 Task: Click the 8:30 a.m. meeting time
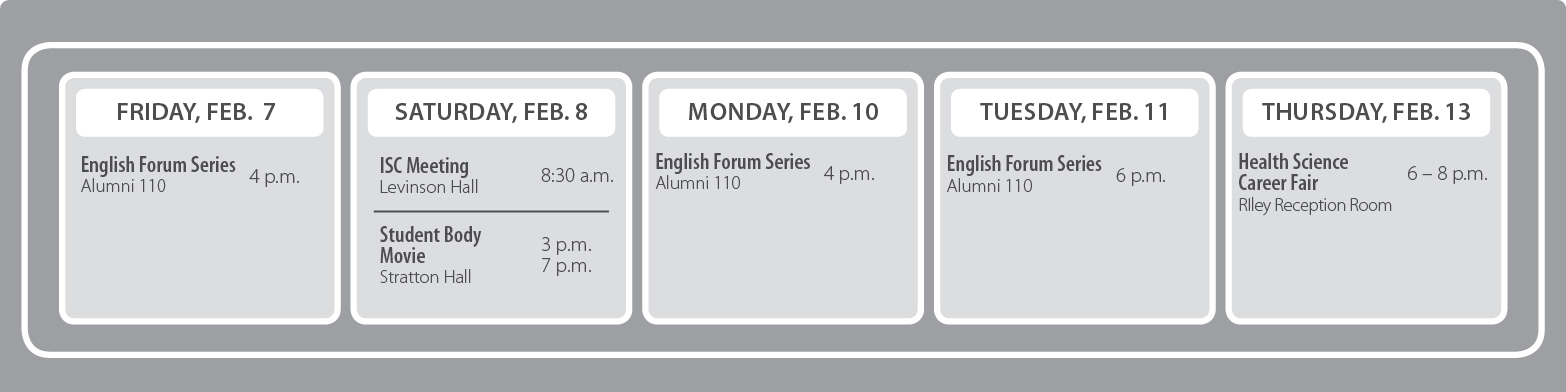pyautogui.click(x=577, y=176)
